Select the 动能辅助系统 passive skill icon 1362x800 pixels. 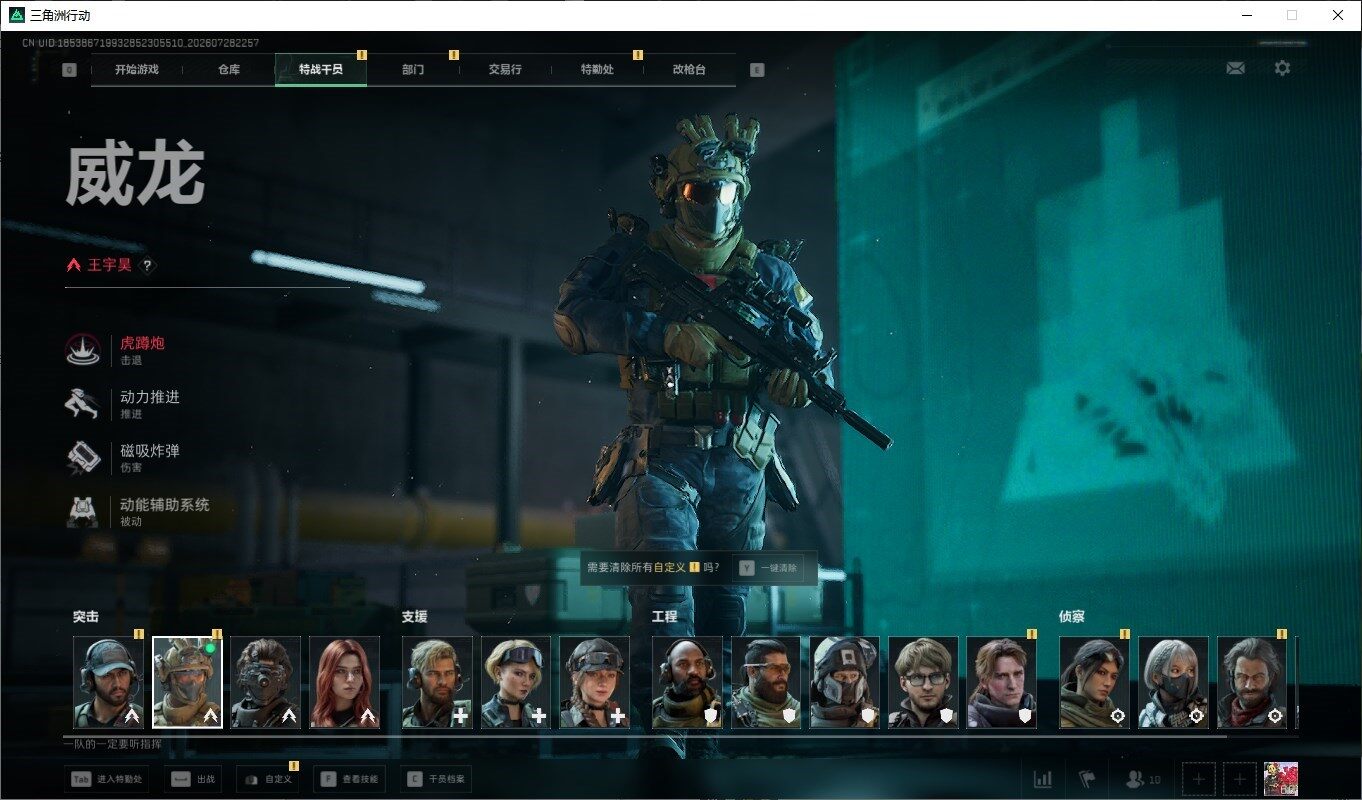(82, 511)
